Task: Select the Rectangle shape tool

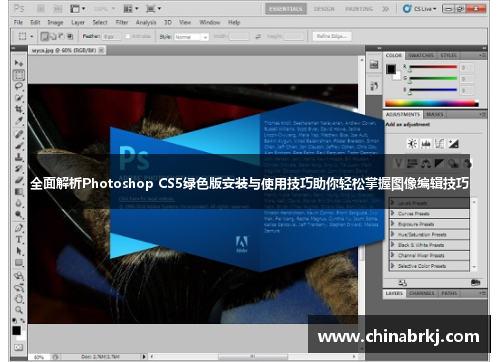Action: [x=19, y=262]
